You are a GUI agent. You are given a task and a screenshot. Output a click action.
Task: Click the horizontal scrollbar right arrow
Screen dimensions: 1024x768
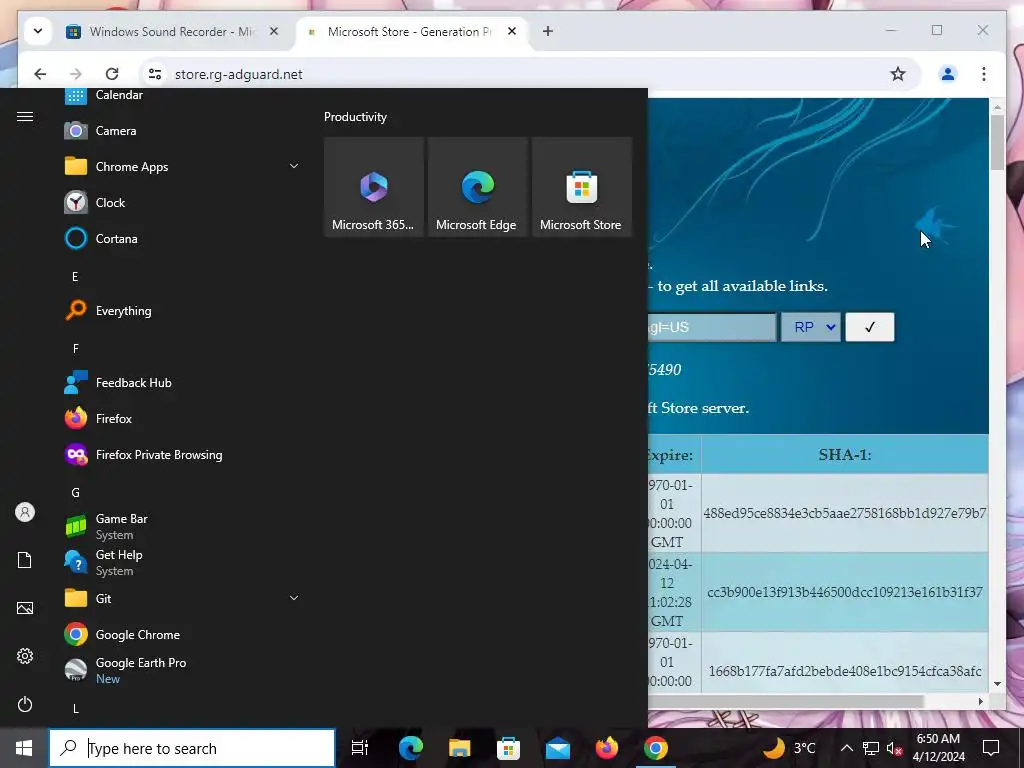[980, 701]
